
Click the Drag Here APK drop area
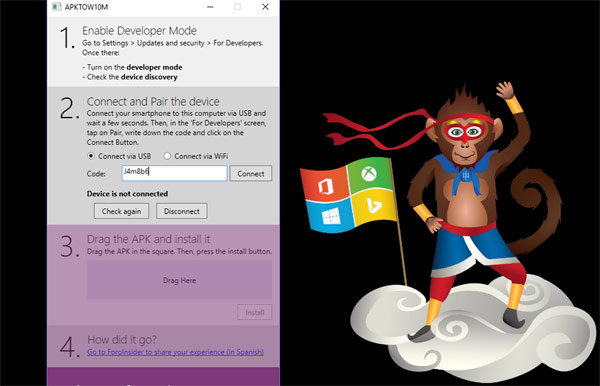(179, 280)
